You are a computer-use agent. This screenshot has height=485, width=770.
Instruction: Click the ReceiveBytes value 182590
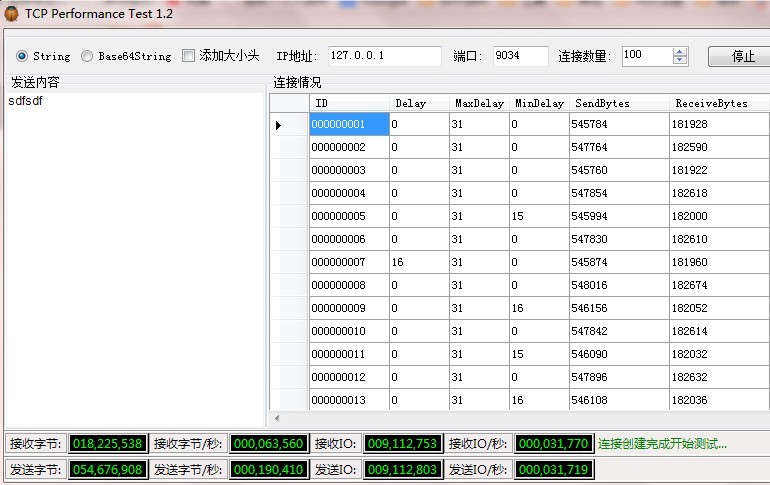coord(719,147)
